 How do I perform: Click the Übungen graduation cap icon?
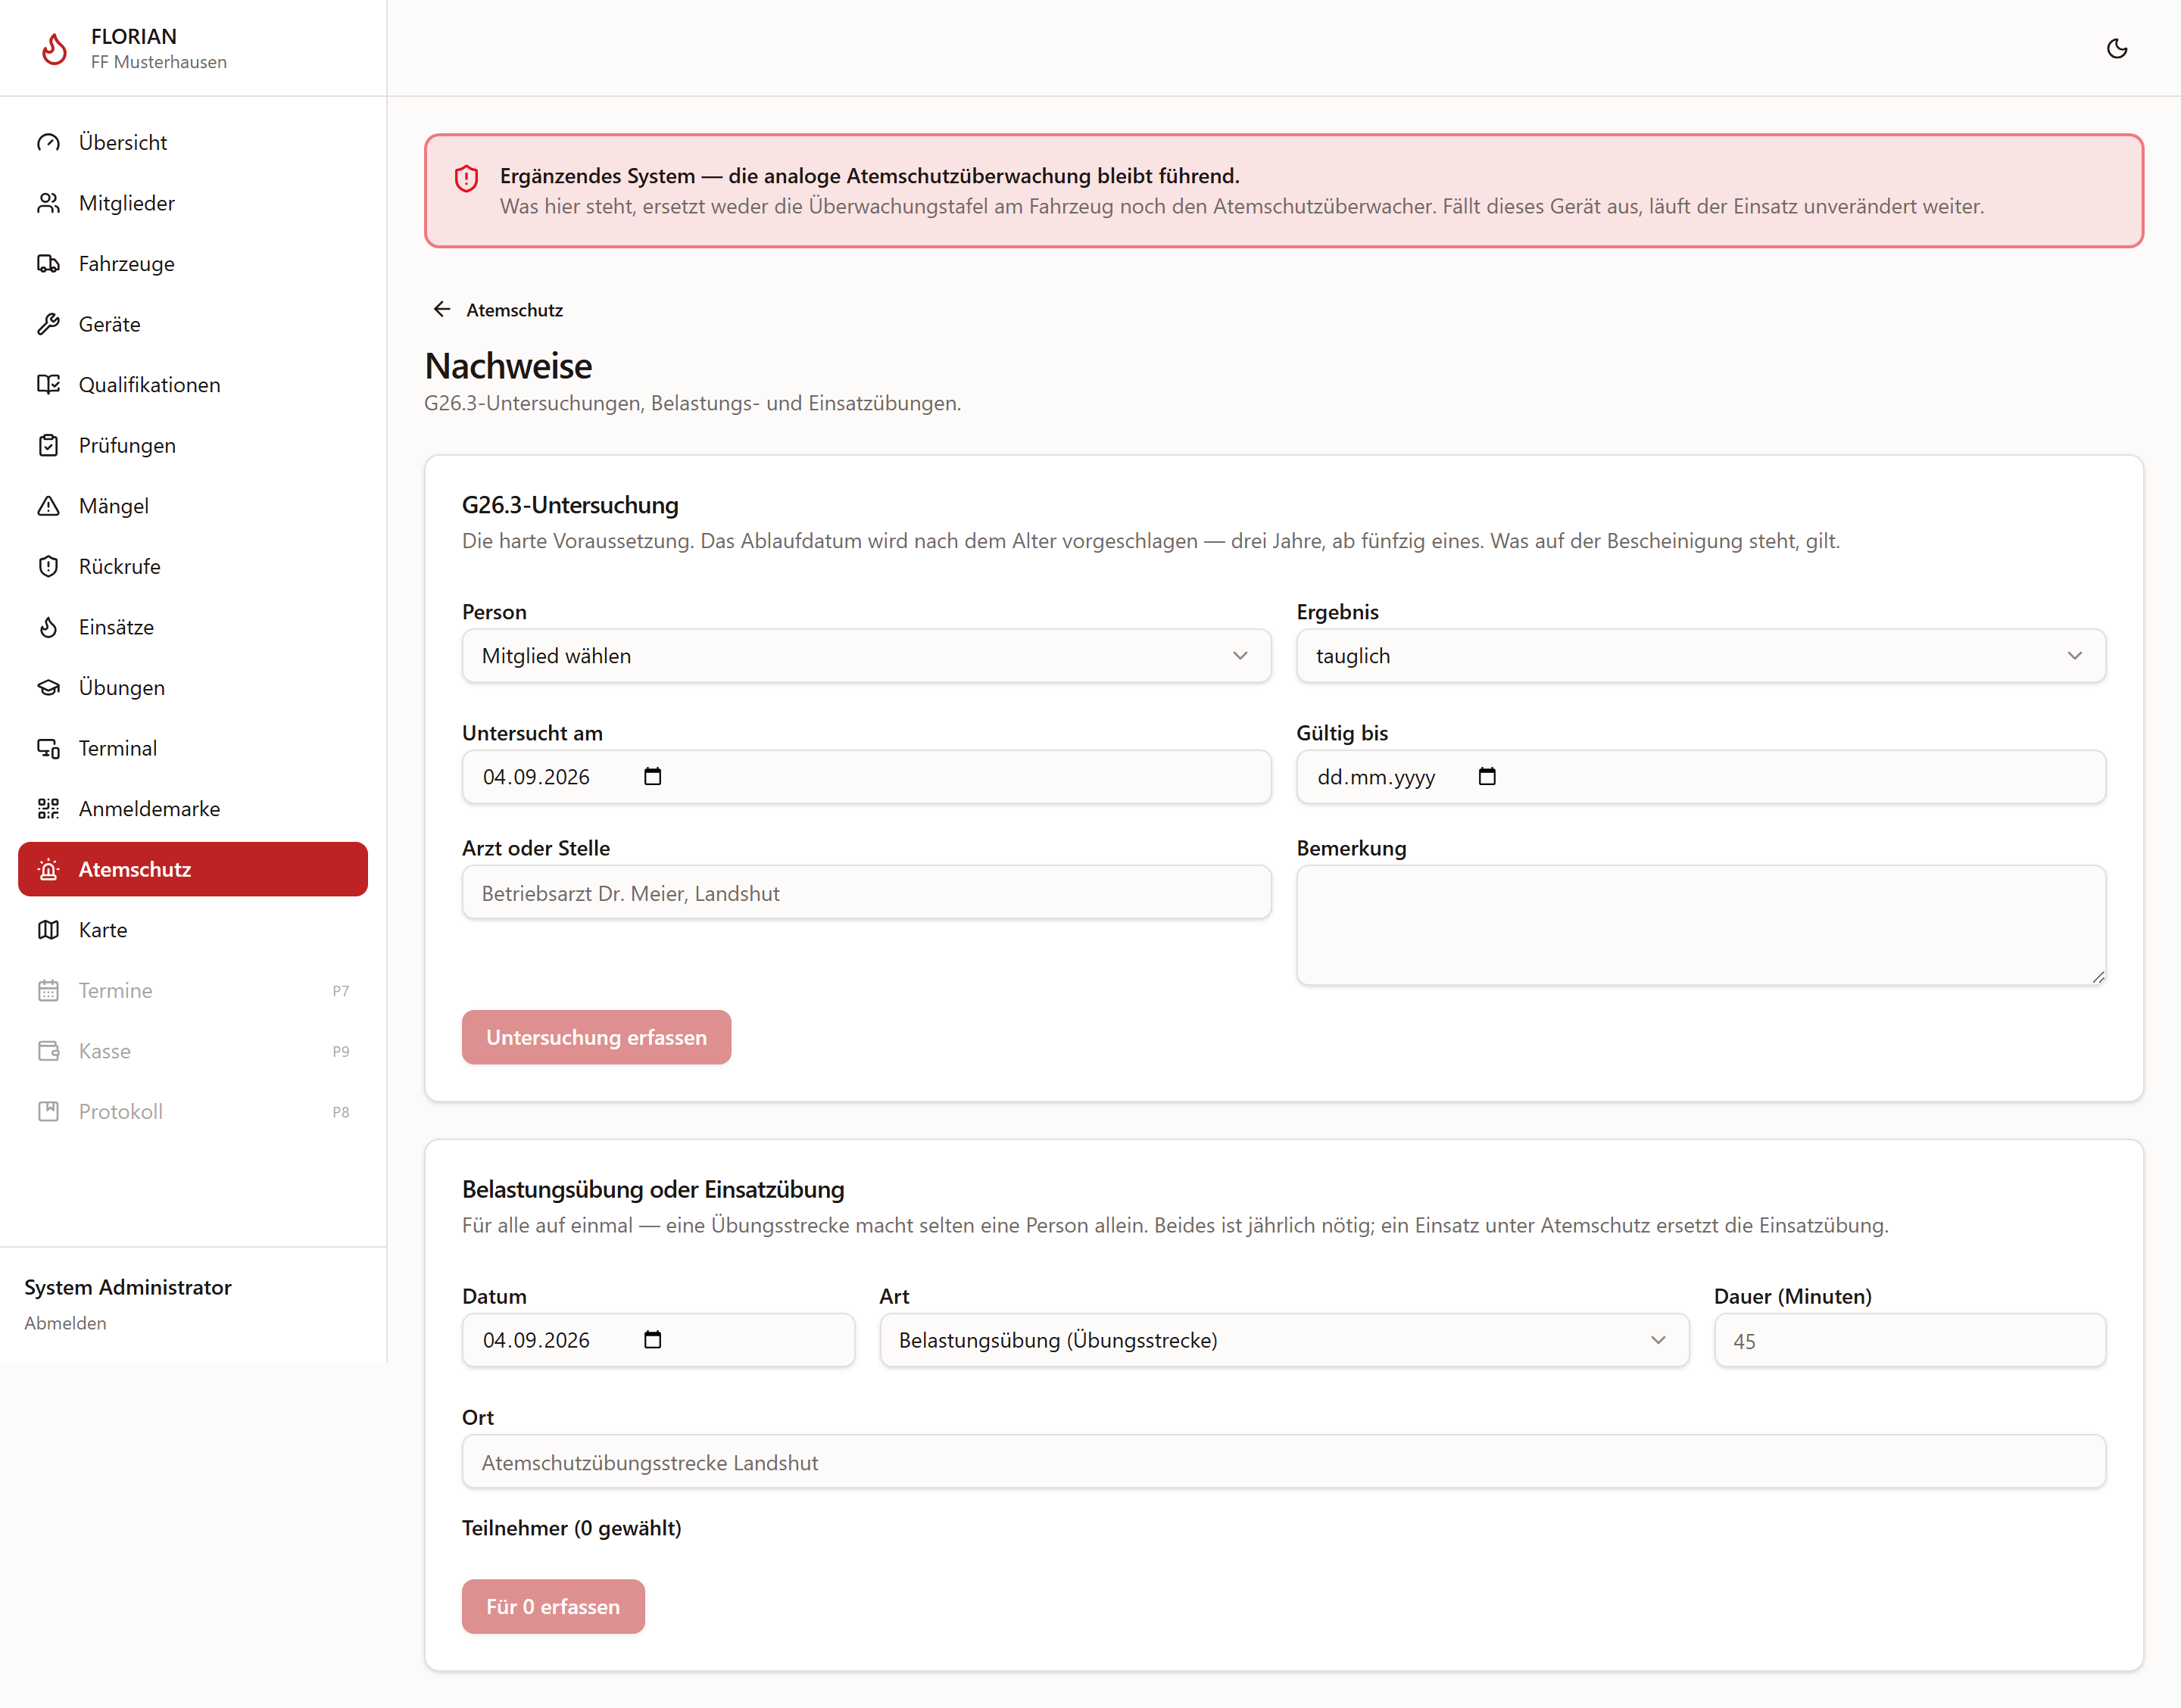click(x=48, y=687)
